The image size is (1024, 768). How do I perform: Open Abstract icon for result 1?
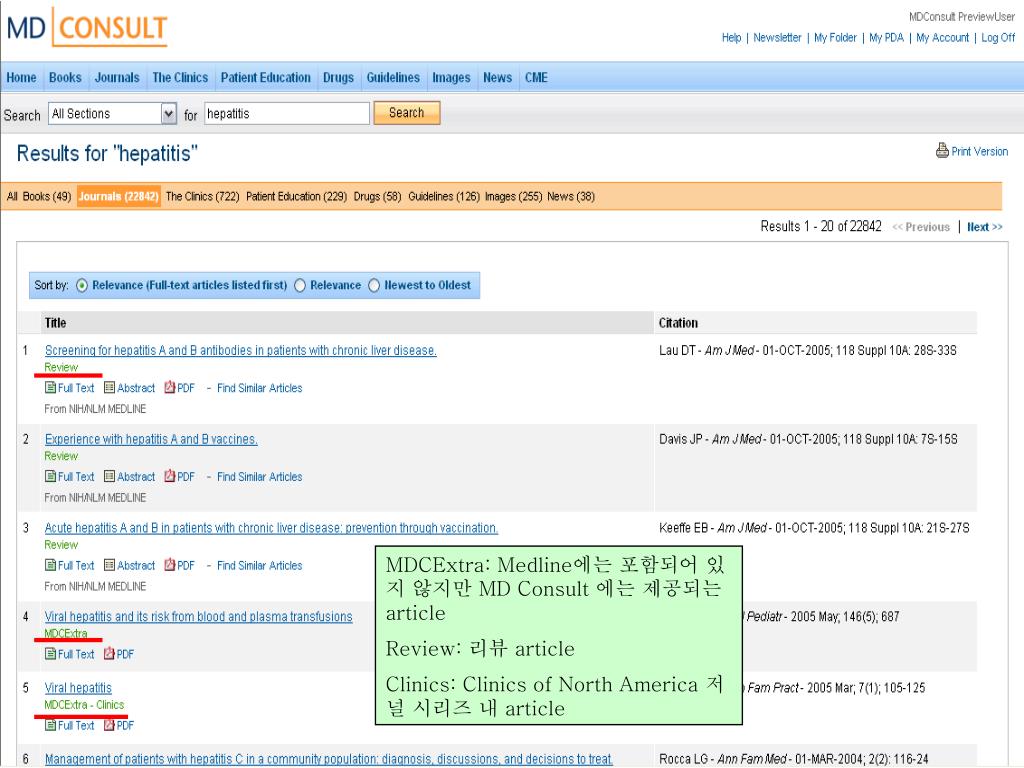(109, 387)
